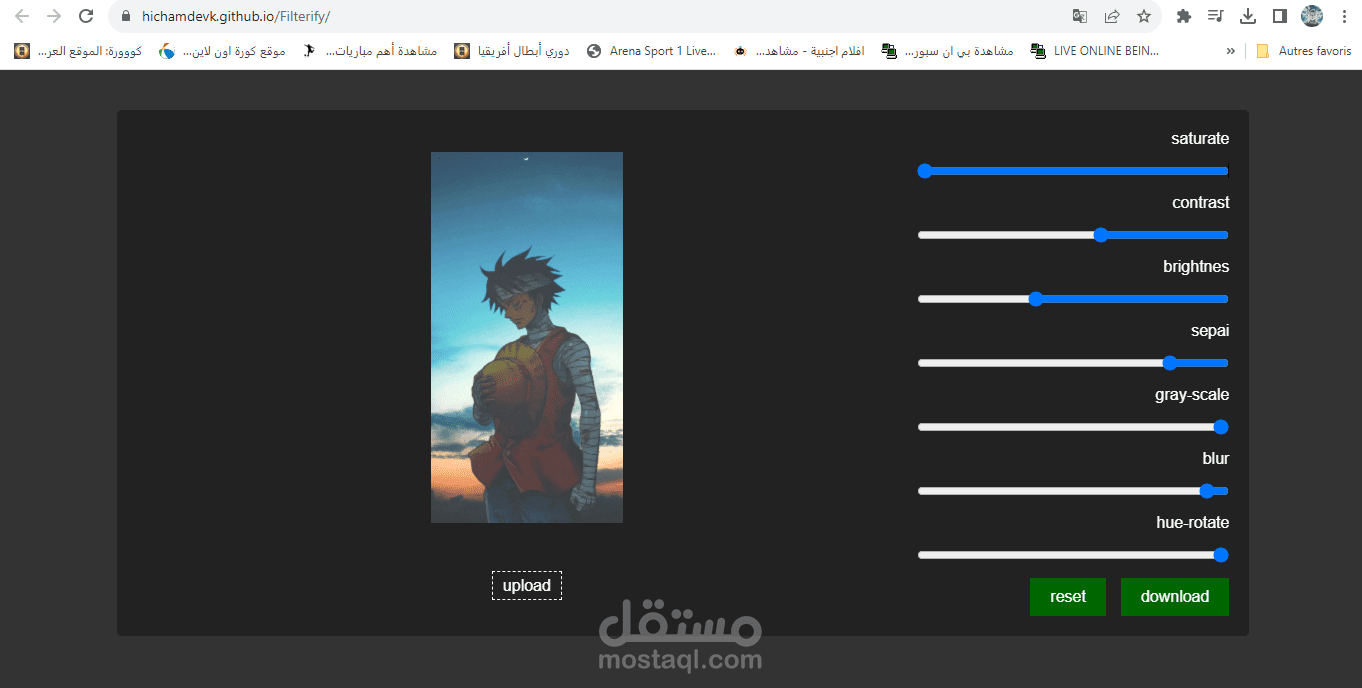Go back using the browser back arrow
Screen dimensions: 1362x688
tap(22, 16)
